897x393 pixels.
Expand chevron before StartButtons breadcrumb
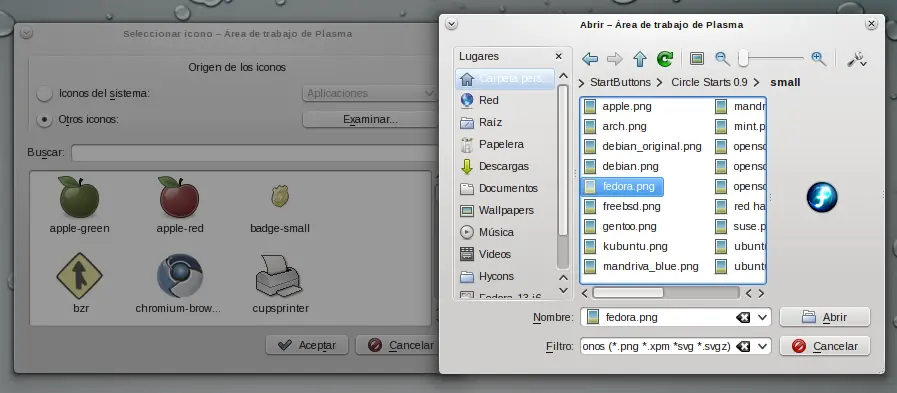582,83
